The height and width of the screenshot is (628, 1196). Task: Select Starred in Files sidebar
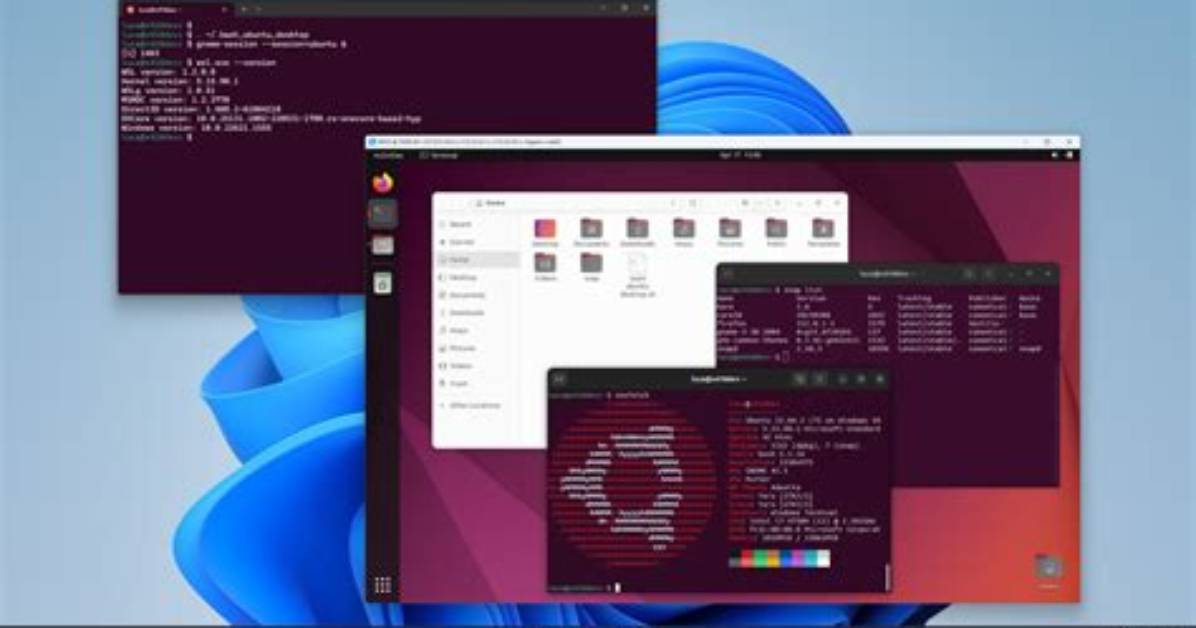(x=477, y=242)
